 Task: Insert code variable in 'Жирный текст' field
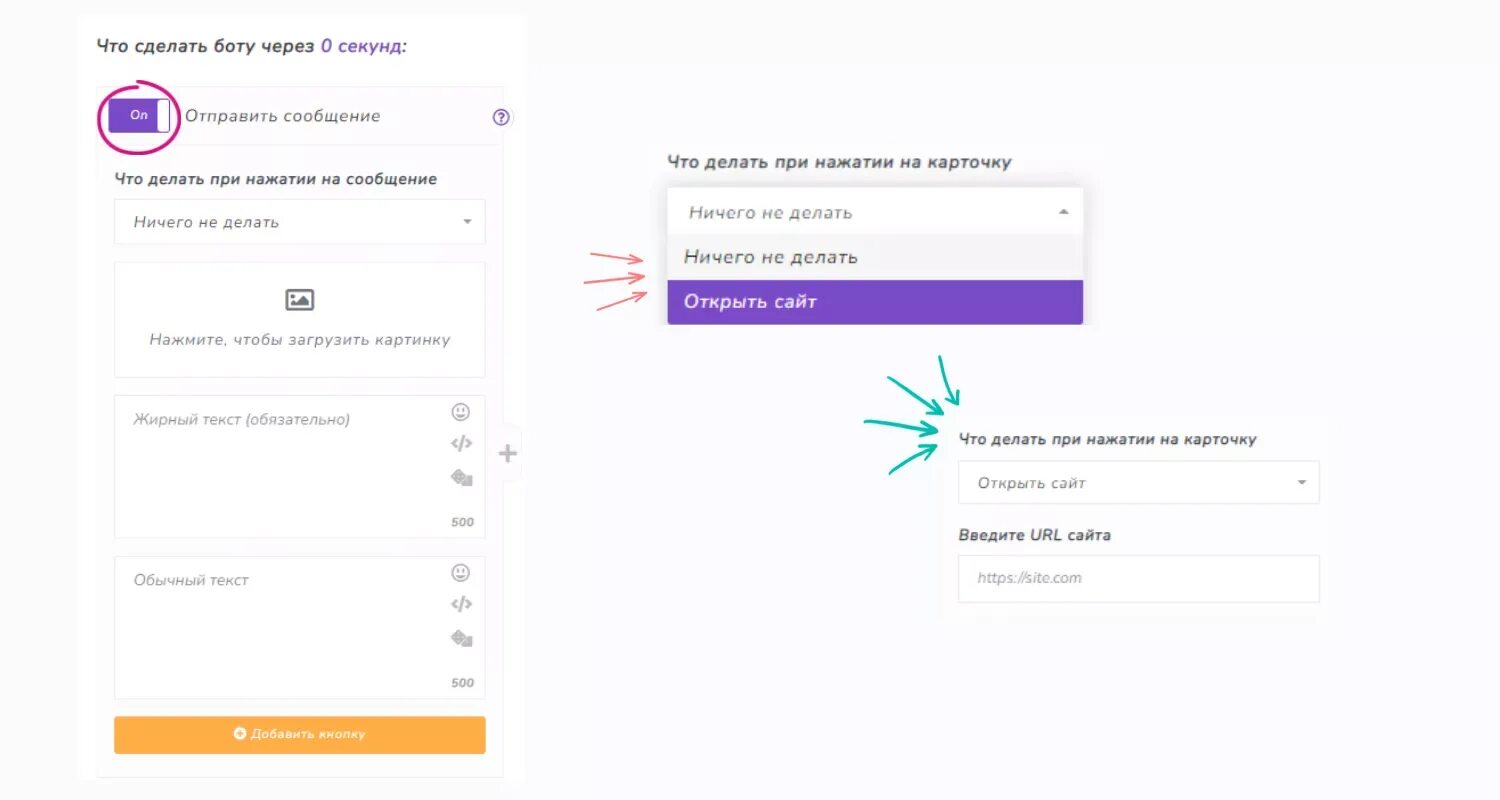tap(461, 444)
